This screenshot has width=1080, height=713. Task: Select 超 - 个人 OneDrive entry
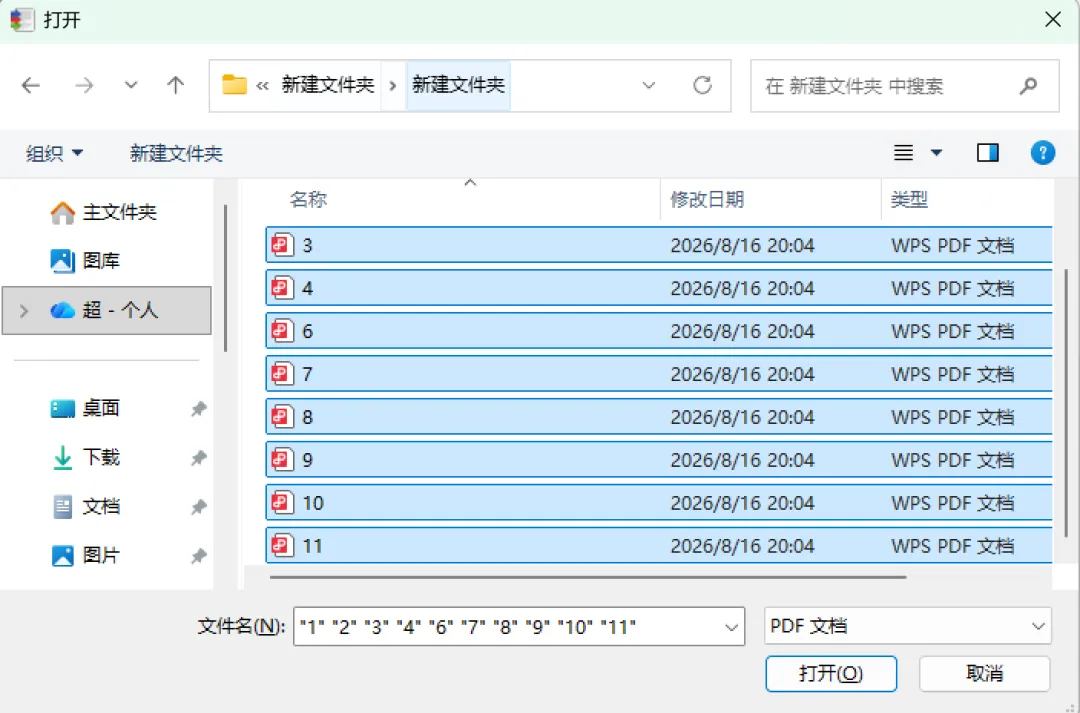click(107, 311)
